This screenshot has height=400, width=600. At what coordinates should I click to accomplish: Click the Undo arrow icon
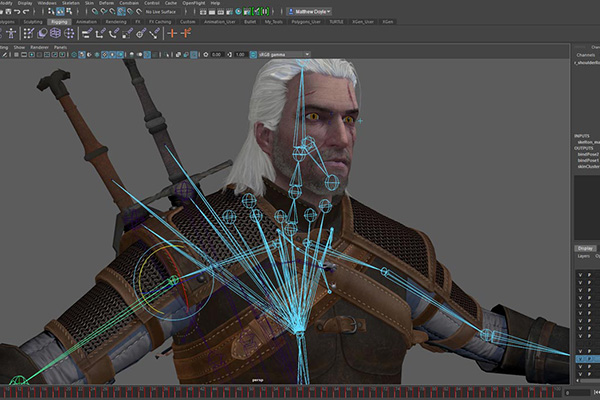point(17,12)
